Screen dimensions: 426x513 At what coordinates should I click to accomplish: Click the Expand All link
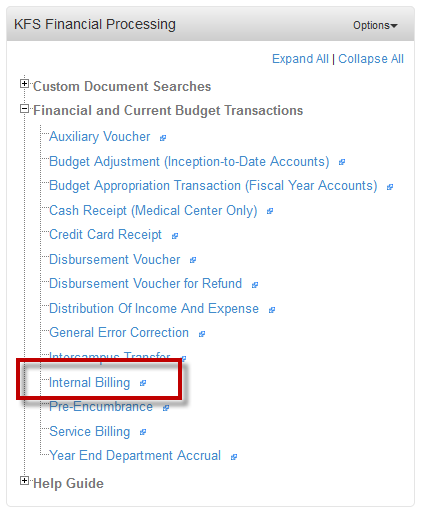[x=300, y=59]
